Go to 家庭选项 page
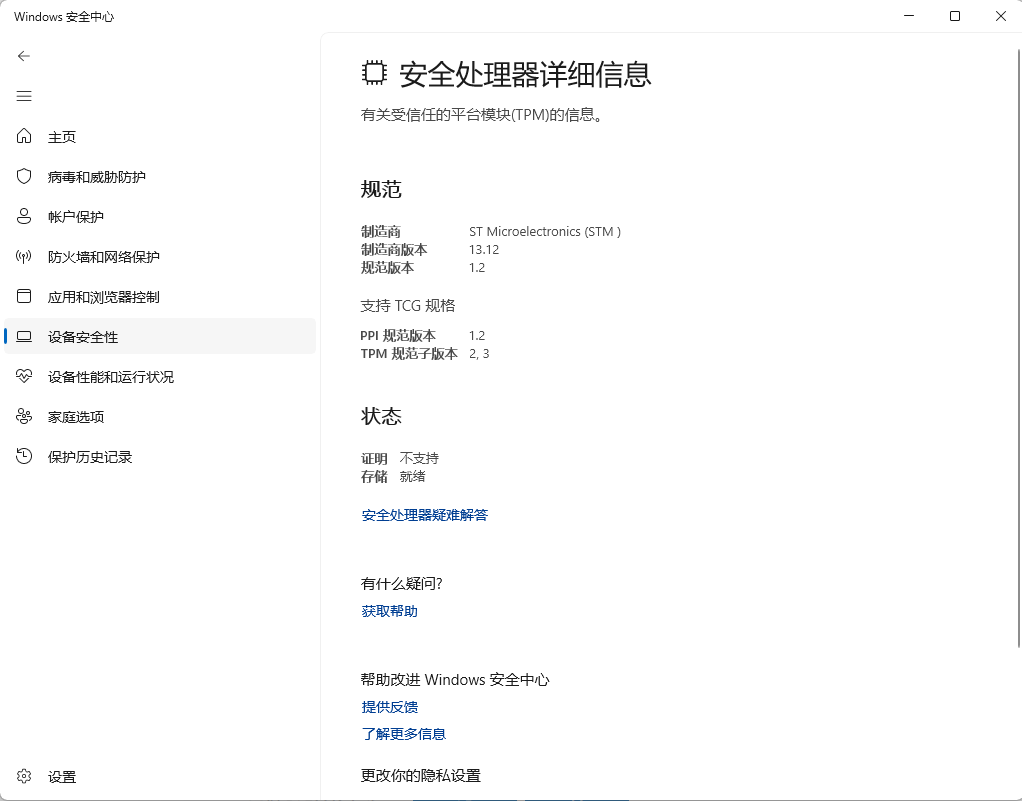Image resolution: width=1022 pixels, height=801 pixels. [160, 416]
